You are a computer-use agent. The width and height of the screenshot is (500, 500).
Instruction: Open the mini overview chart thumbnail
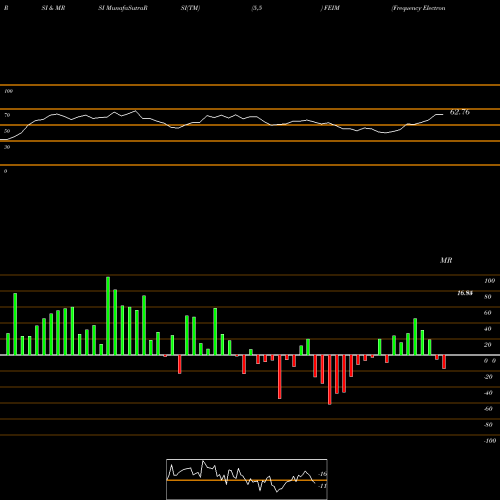coord(247,479)
